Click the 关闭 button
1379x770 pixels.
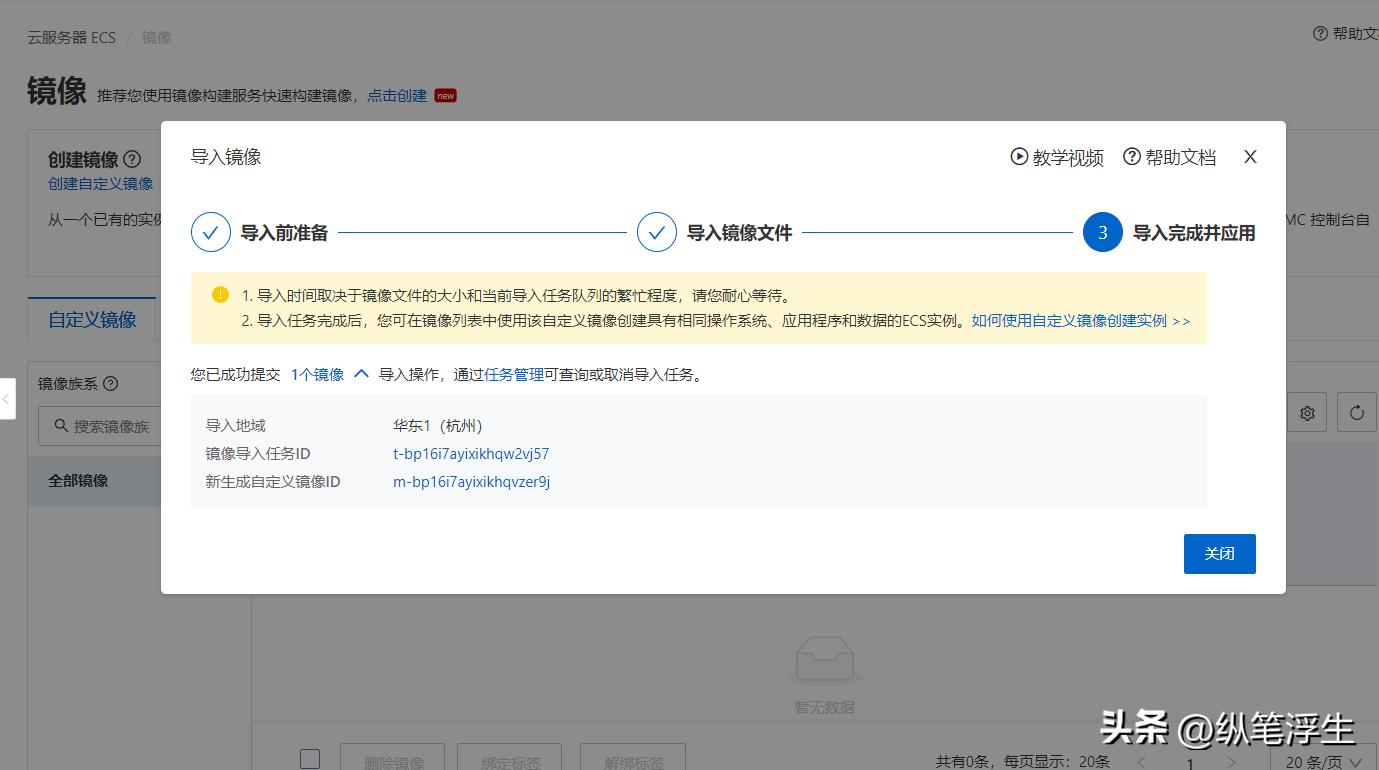(x=1219, y=553)
